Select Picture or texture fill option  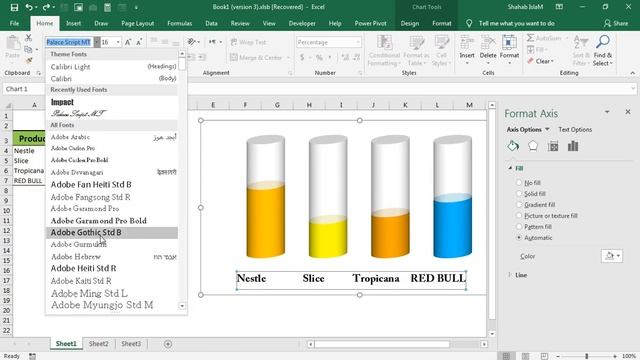(x=519, y=216)
